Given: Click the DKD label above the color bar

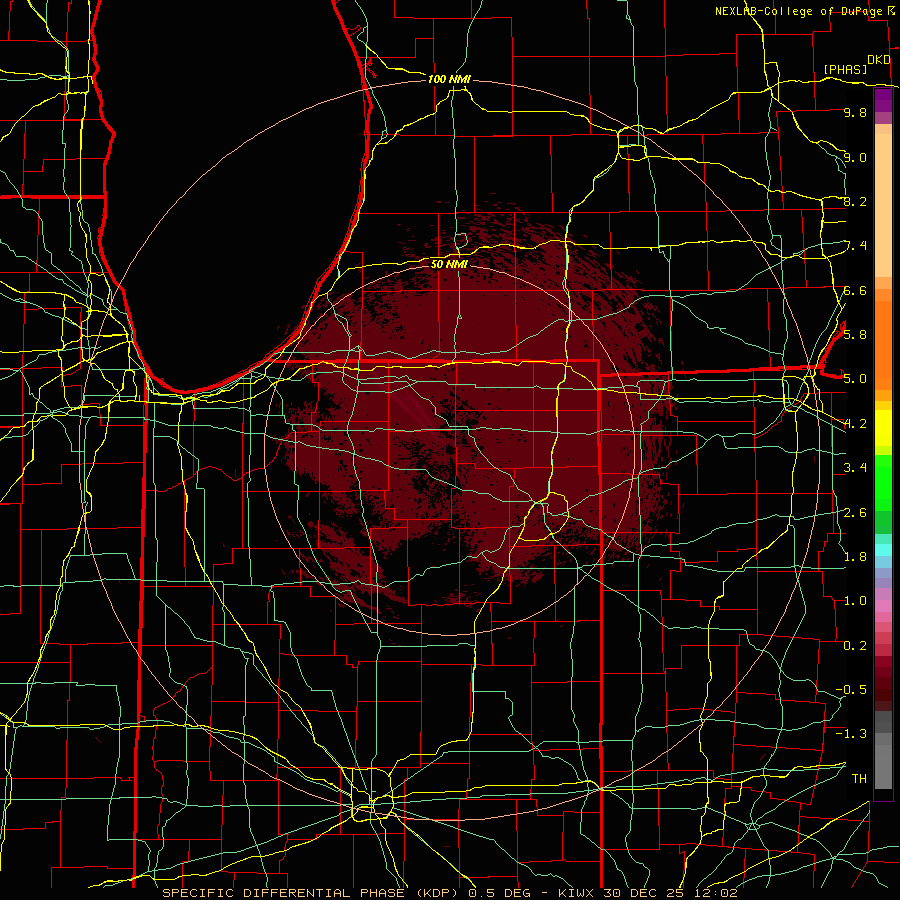Looking at the screenshot, I should coord(879,60).
